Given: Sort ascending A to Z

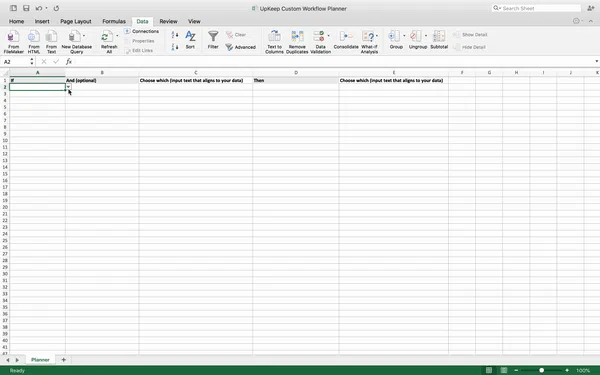Looking at the screenshot, I should [x=174, y=35].
